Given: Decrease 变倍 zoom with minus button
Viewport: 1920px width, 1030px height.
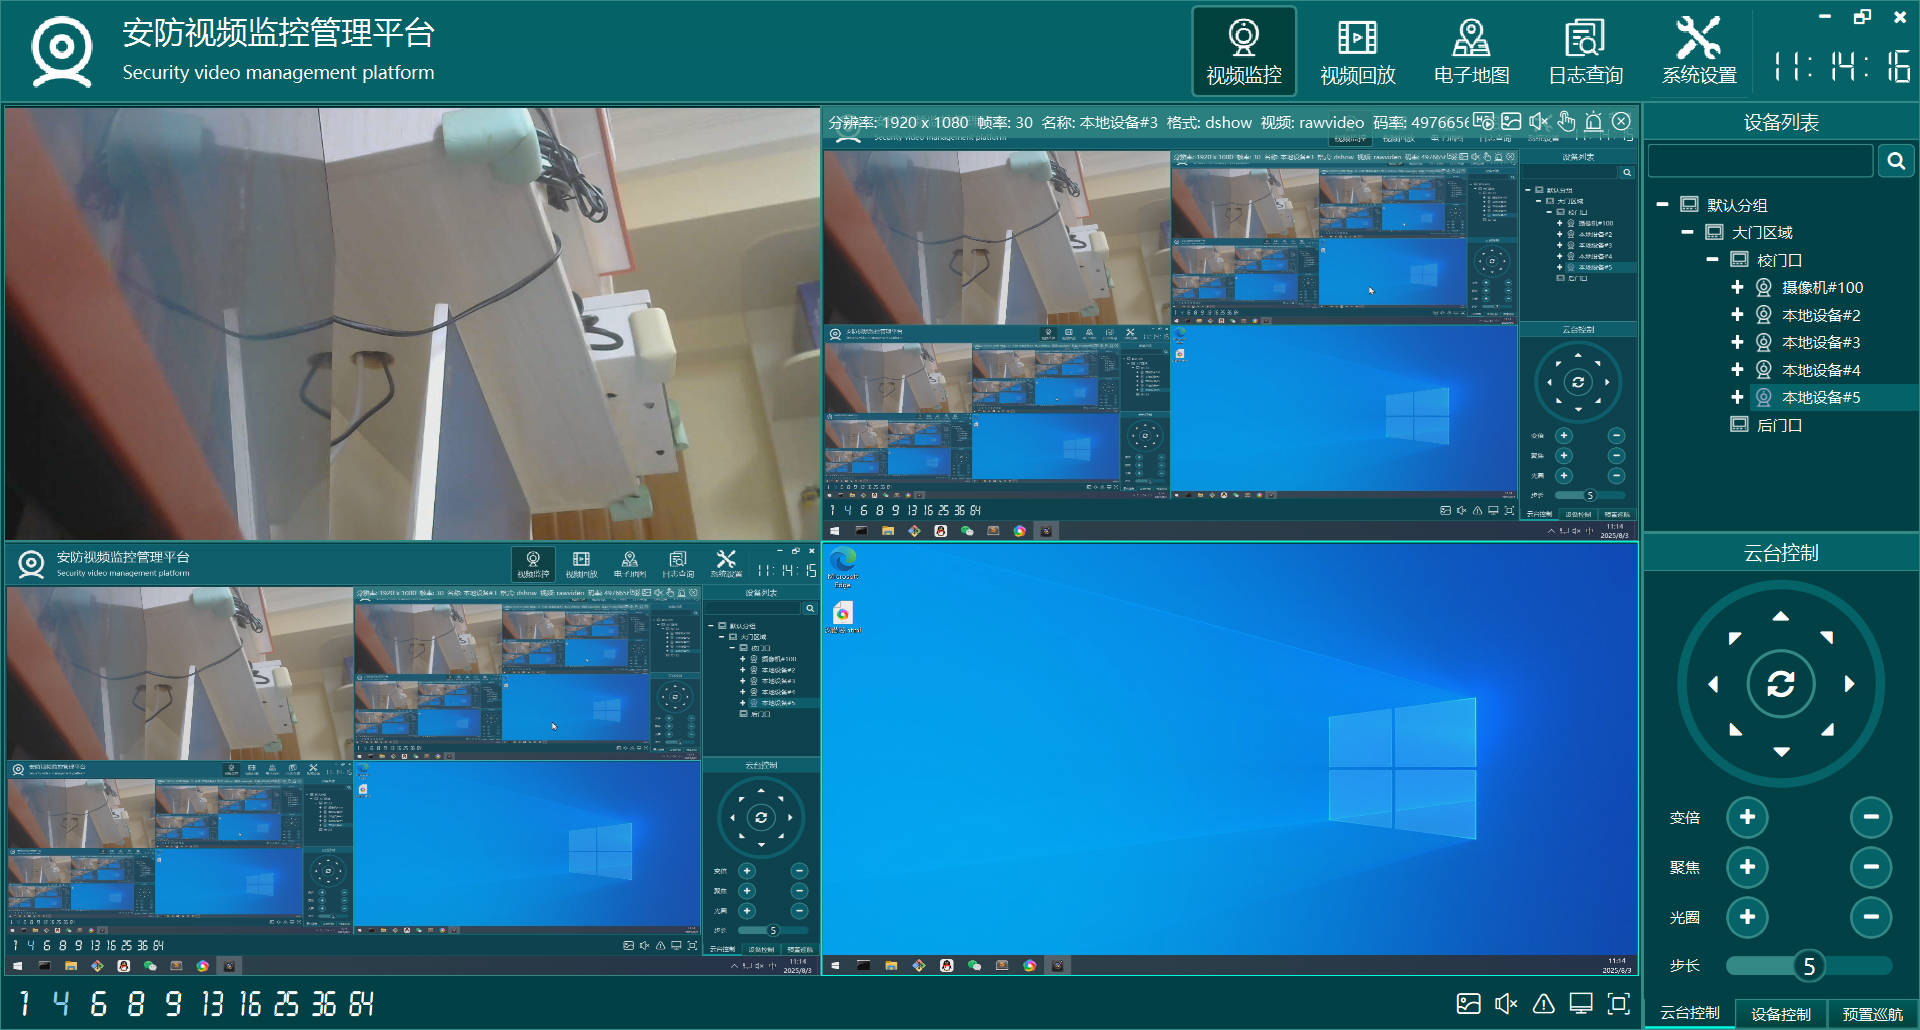Looking at the screenshot, I should pyautogui.click(x=1871, y=817).
